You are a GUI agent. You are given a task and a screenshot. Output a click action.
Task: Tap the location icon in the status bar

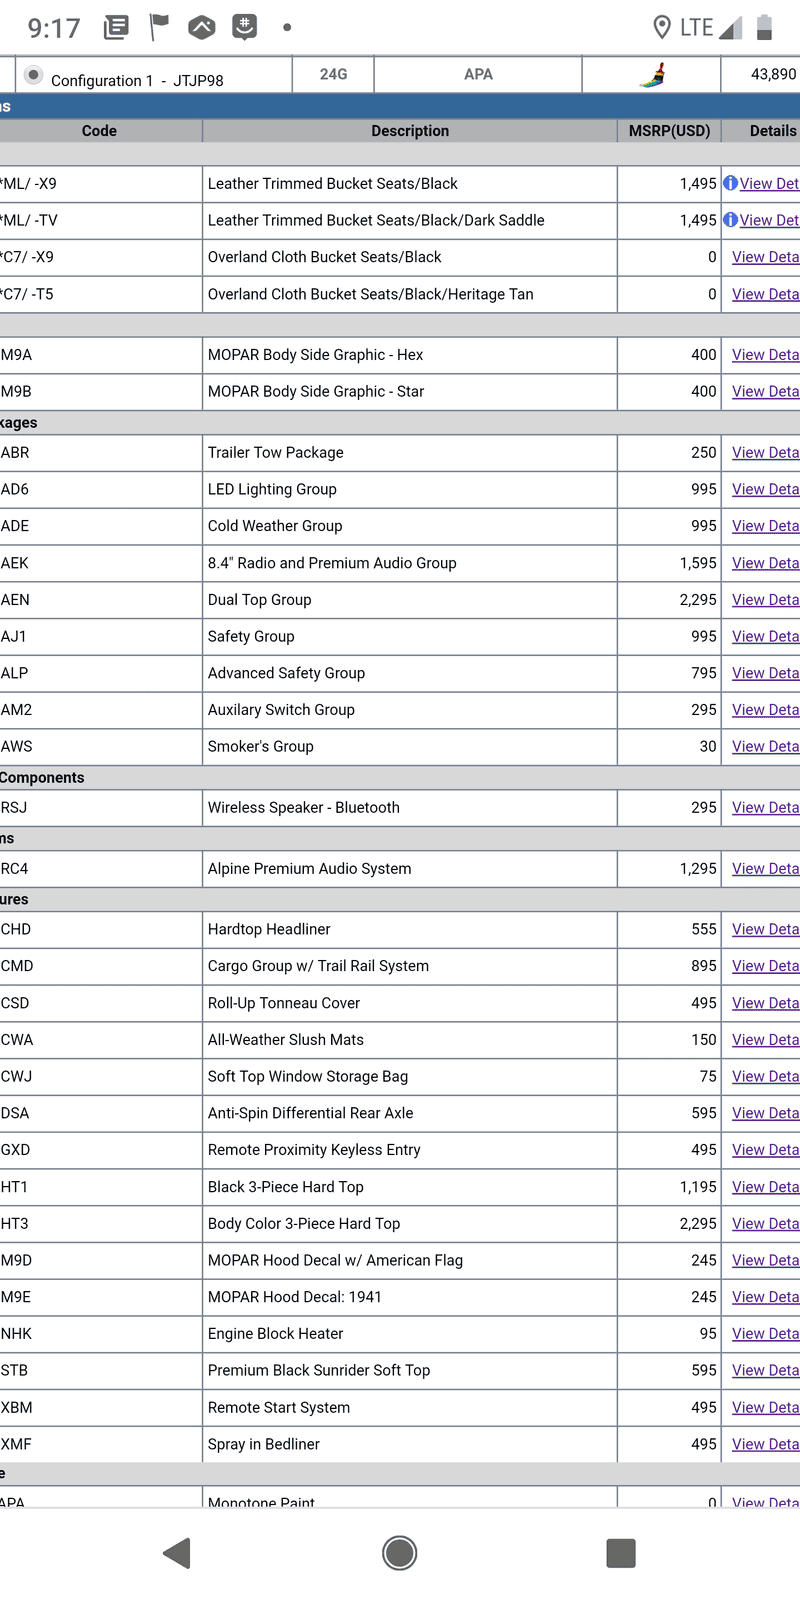[x=661, y=27]
